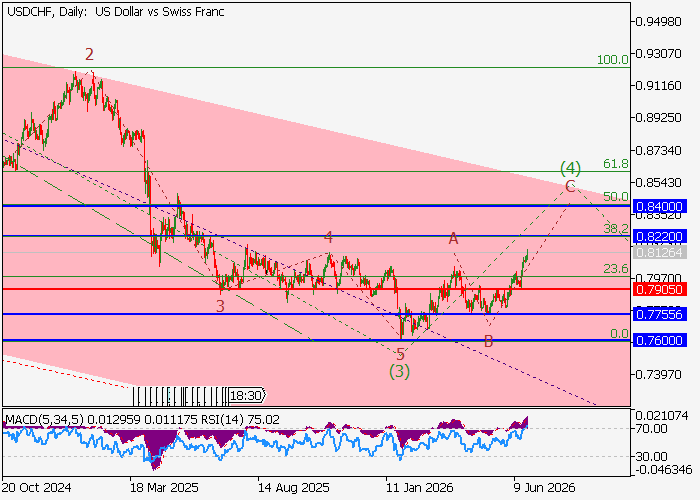
Task: Click the '11 Jan 2026' date label
Action: (420, 487)
